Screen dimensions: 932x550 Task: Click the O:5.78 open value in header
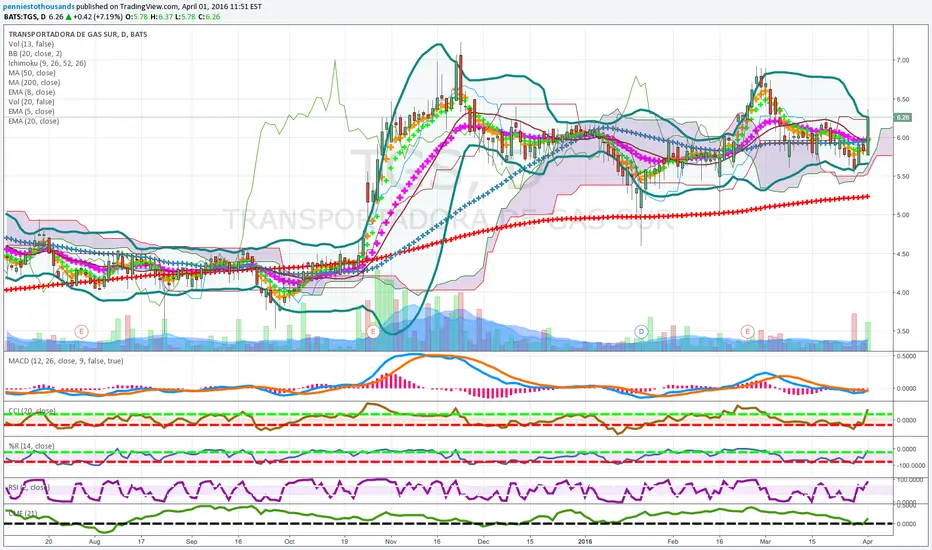coord(136,17)
